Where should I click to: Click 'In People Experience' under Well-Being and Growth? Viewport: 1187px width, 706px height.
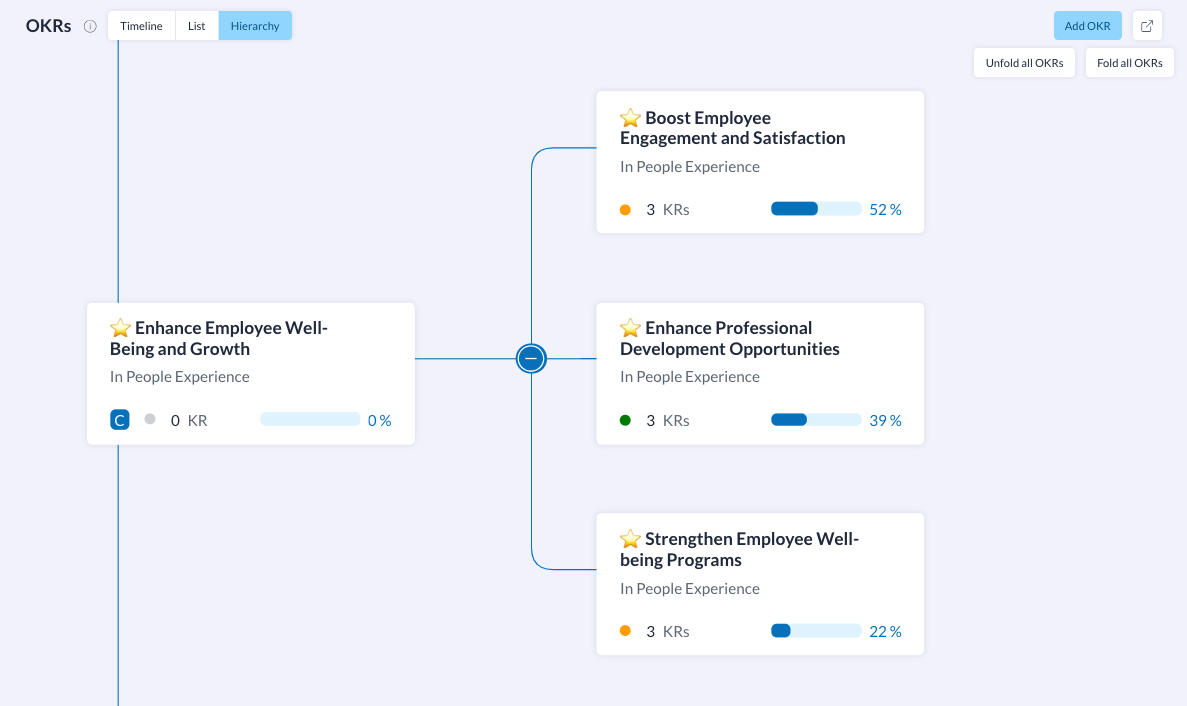(x=179, y=377)
